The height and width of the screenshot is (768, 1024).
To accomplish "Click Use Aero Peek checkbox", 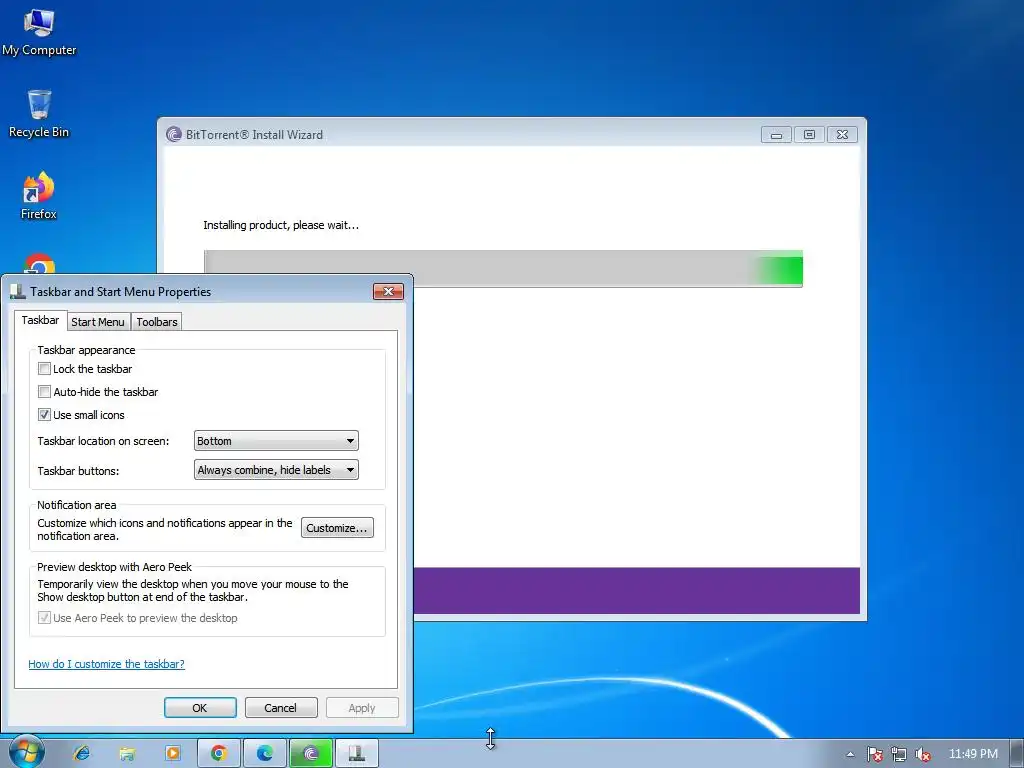I will coord(44,617).
